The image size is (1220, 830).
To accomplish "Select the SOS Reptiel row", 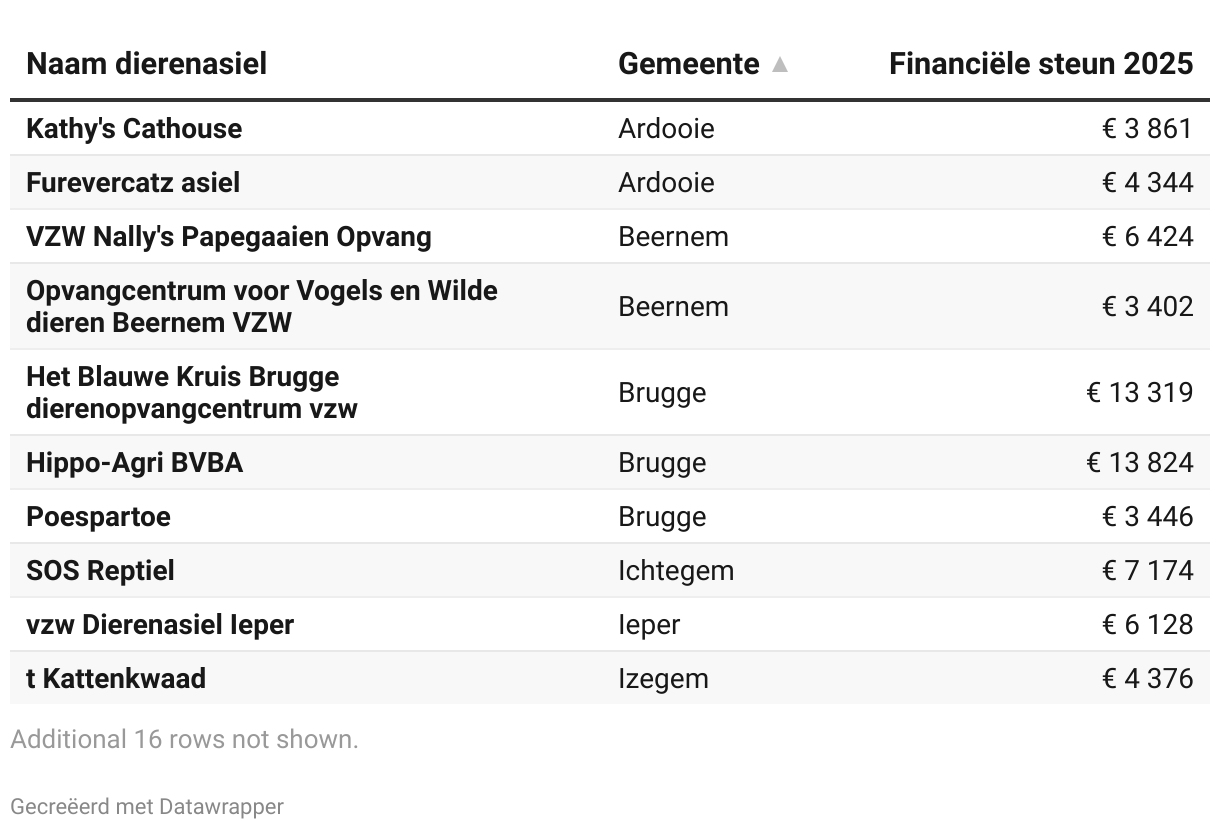I will click(100, 570).
